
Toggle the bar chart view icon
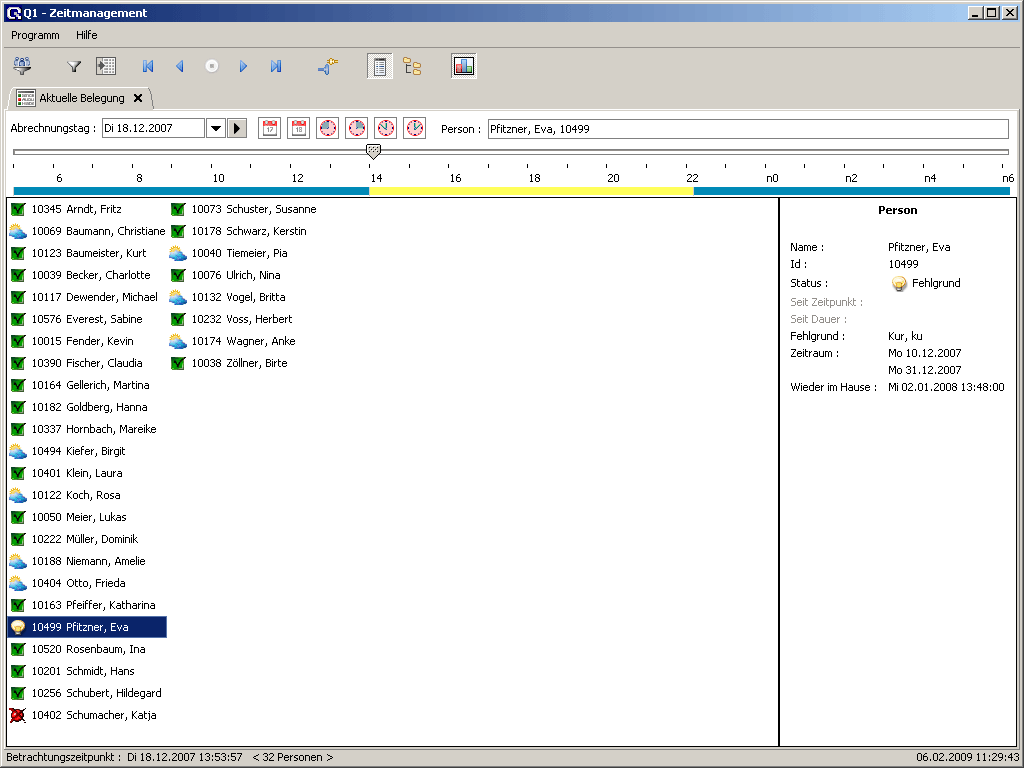coord(464,66)
